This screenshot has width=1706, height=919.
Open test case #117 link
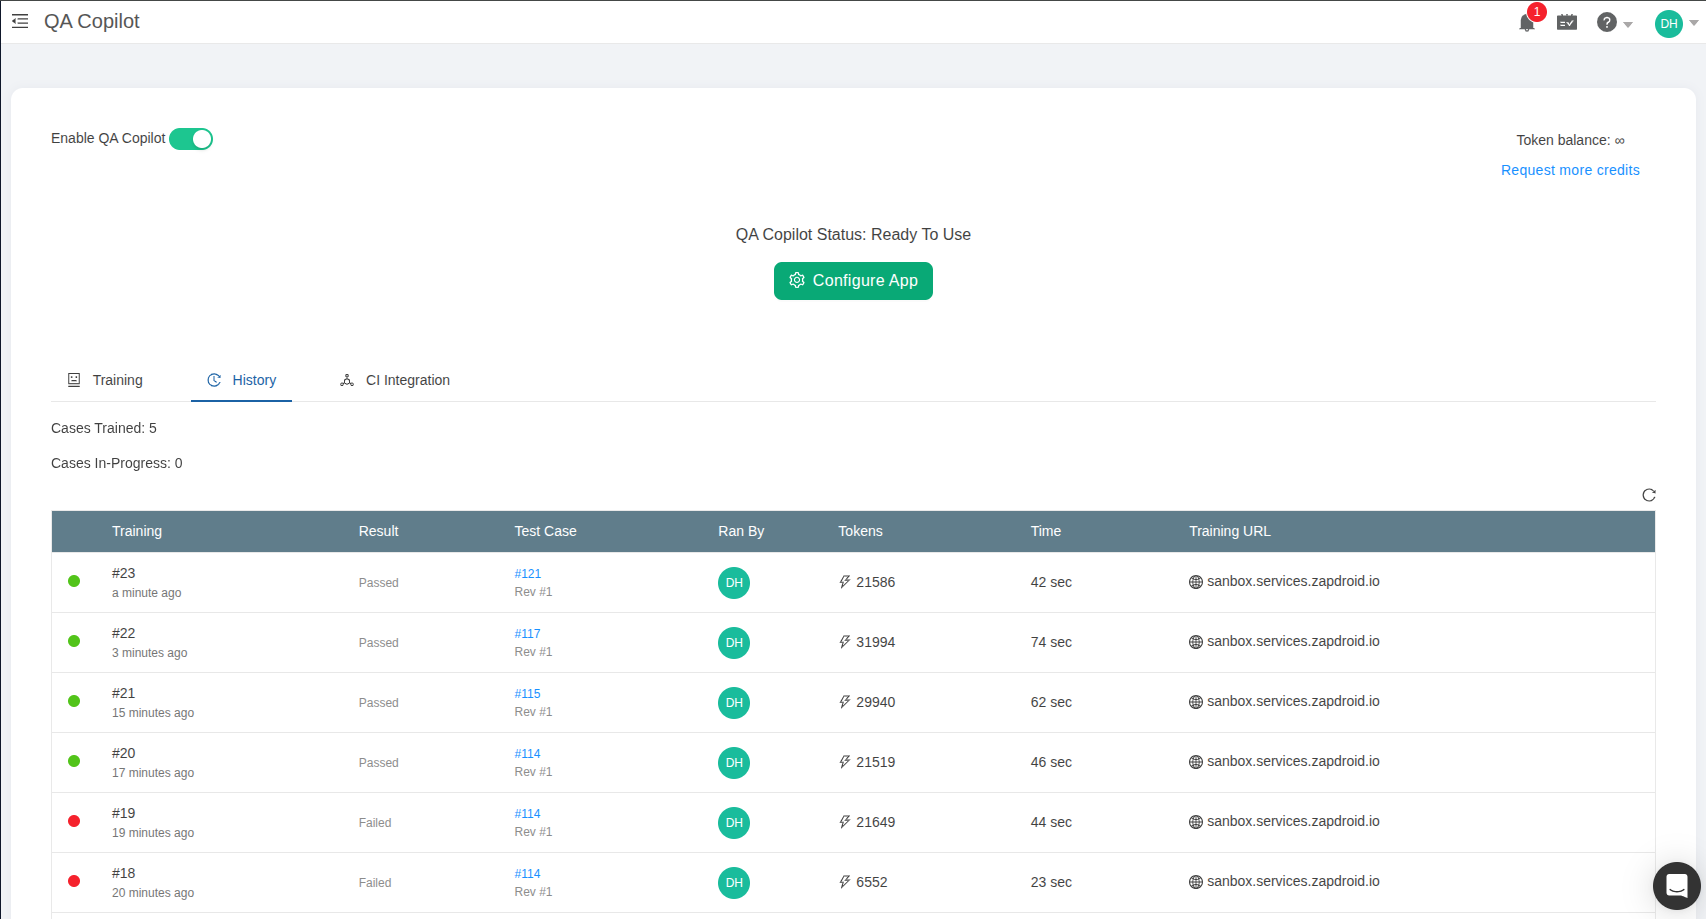click(x=528, y=634)
